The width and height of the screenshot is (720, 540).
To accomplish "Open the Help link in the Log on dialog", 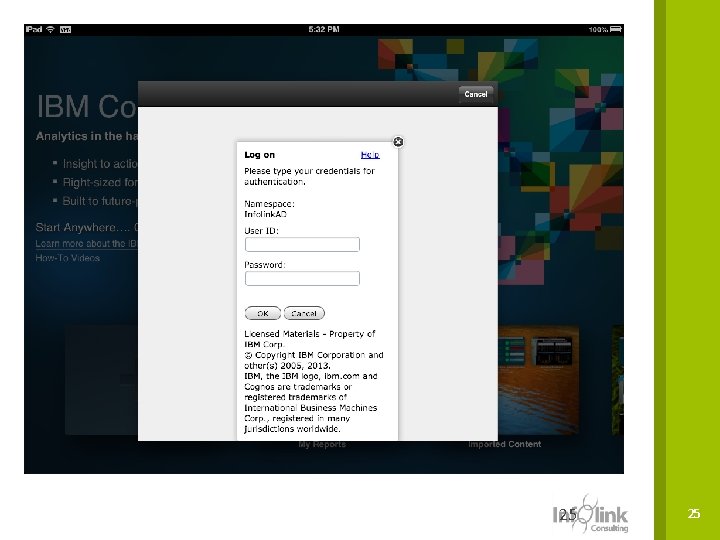I will tap(370, 155).
